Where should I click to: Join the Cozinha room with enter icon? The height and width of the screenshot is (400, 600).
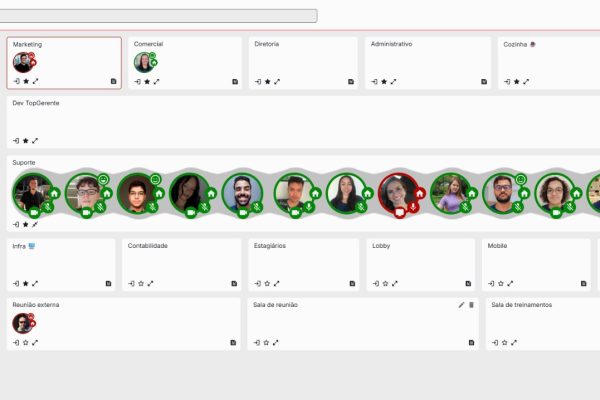coord(507,82)
